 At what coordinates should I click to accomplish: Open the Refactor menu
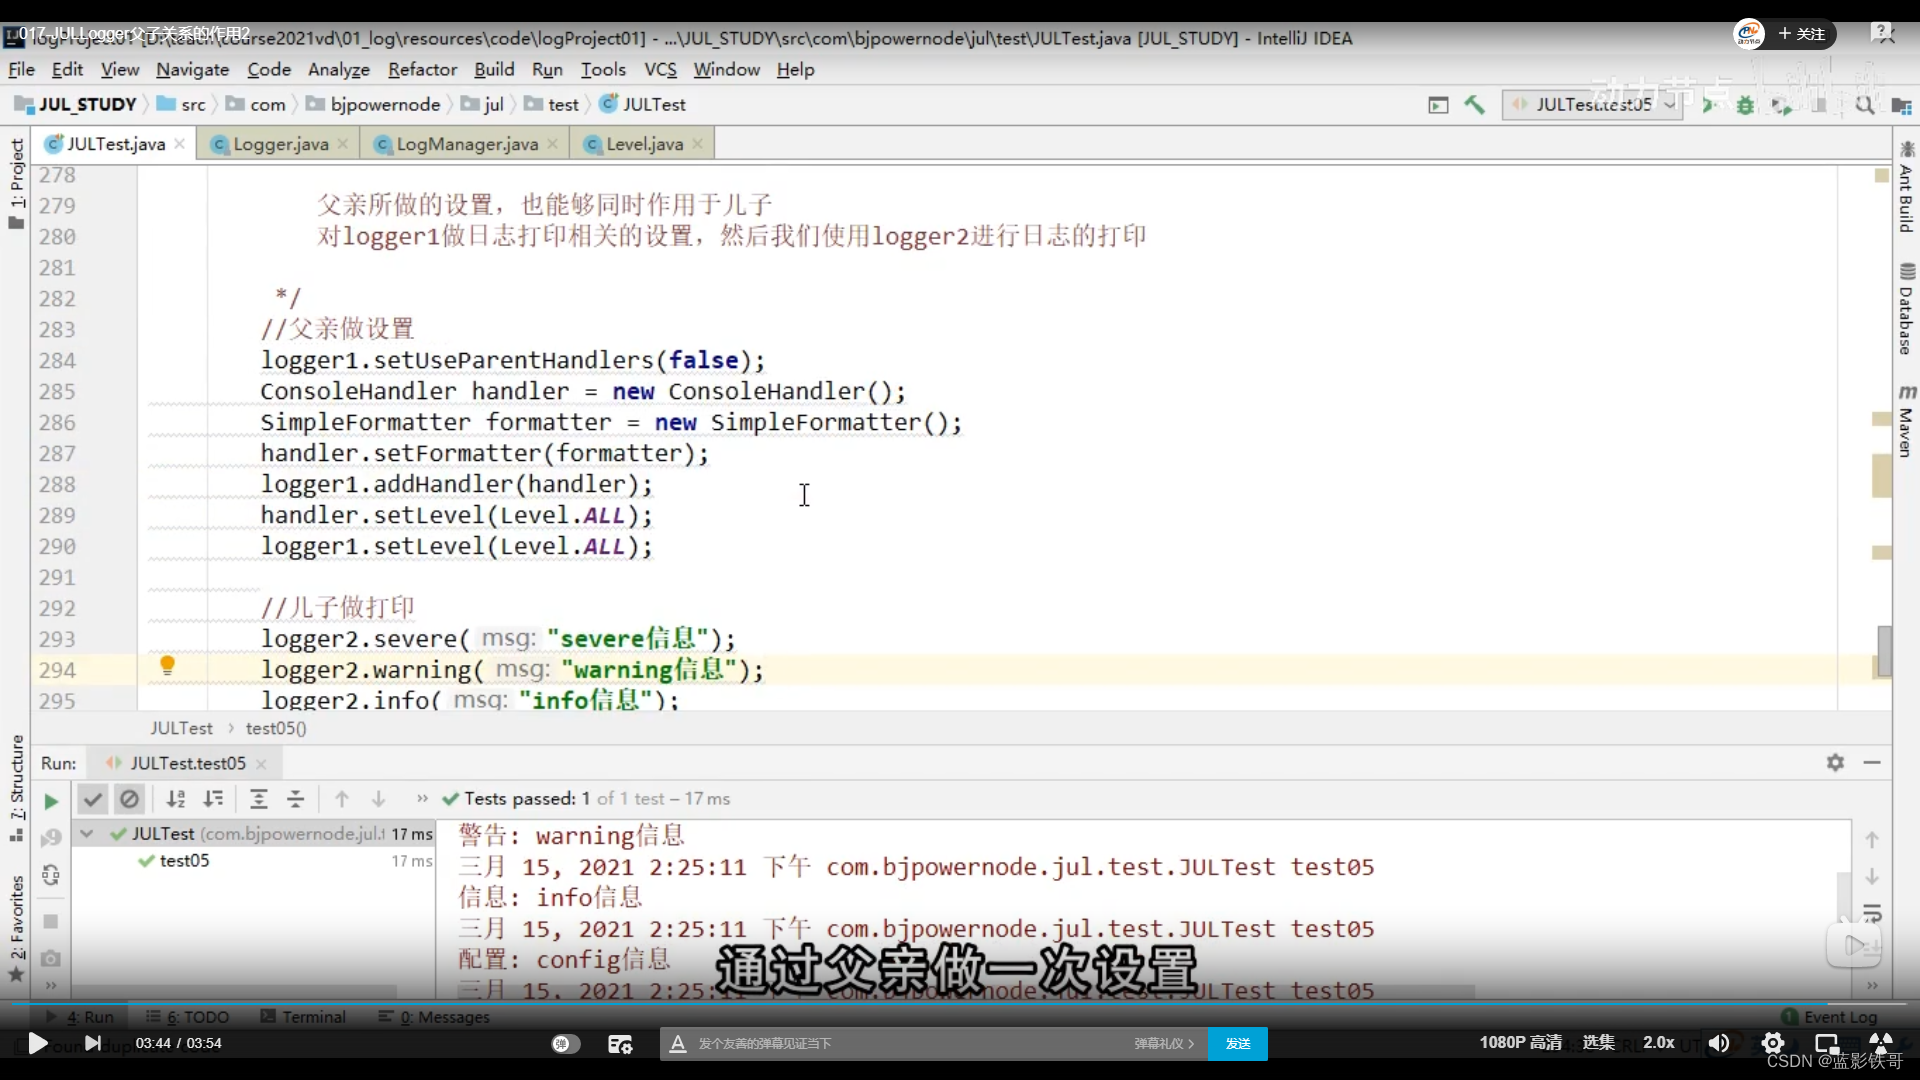click(x=422, y=69)
